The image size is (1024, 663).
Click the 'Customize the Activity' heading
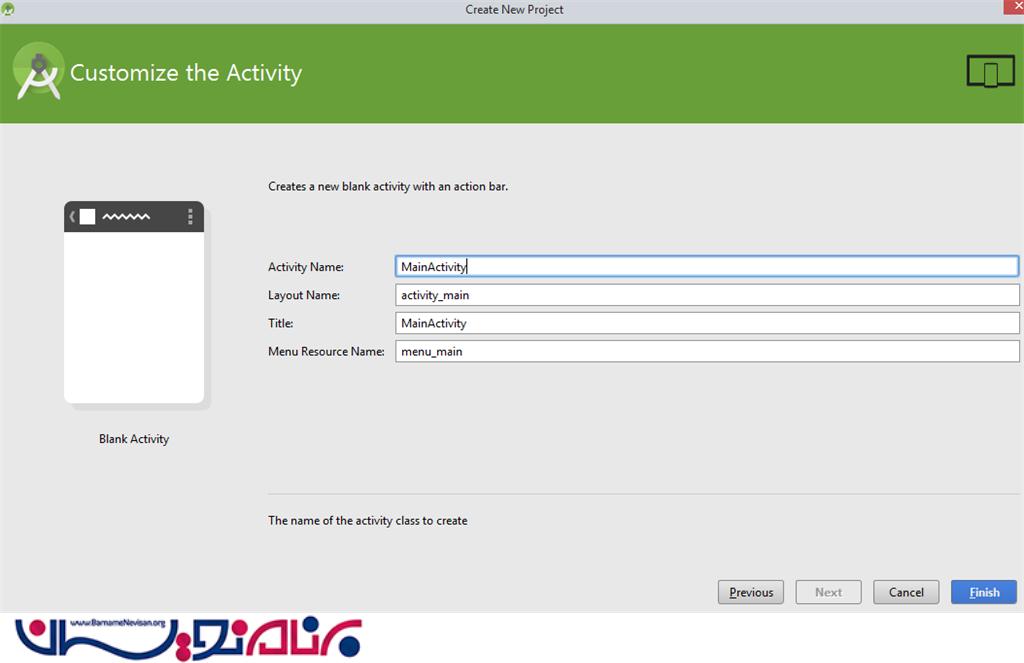[186, 73]
